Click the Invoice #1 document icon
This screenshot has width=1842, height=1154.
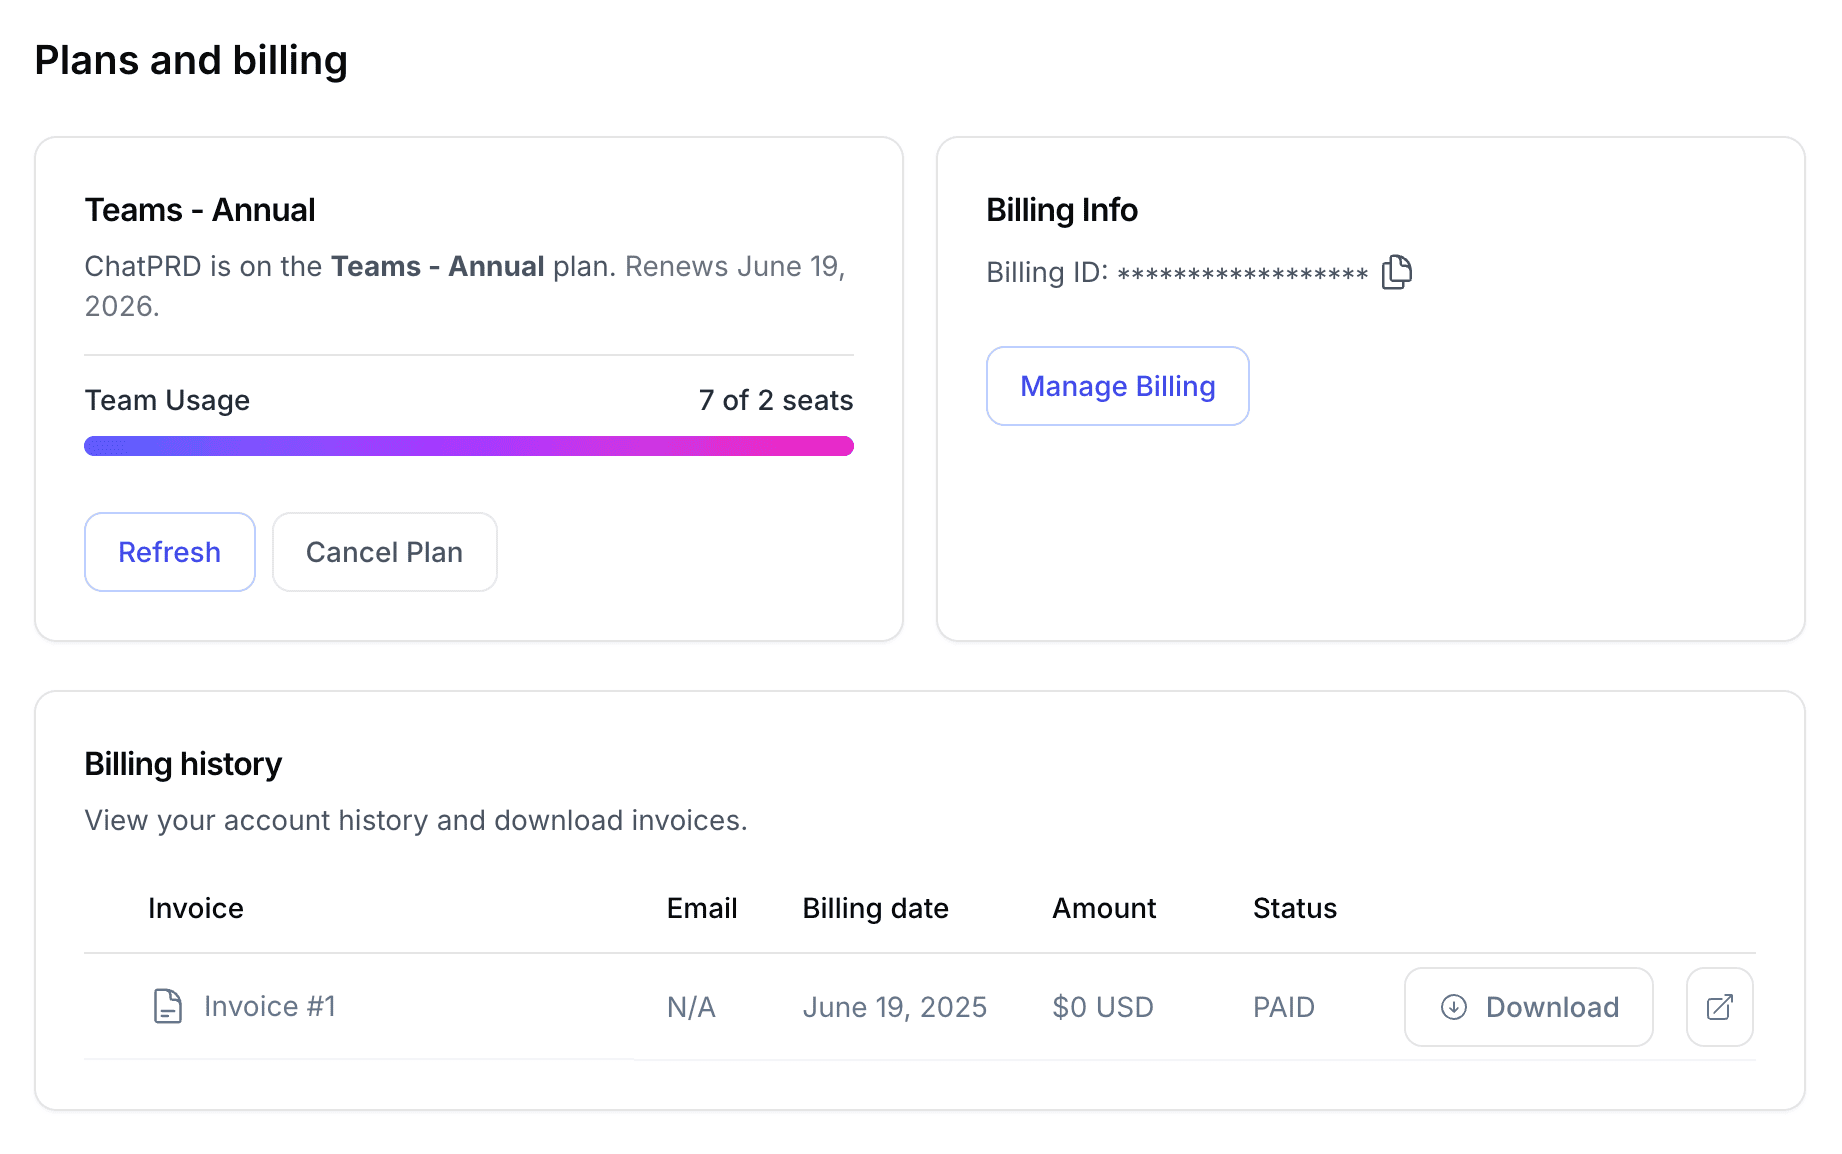click(x=167, y=1006)
